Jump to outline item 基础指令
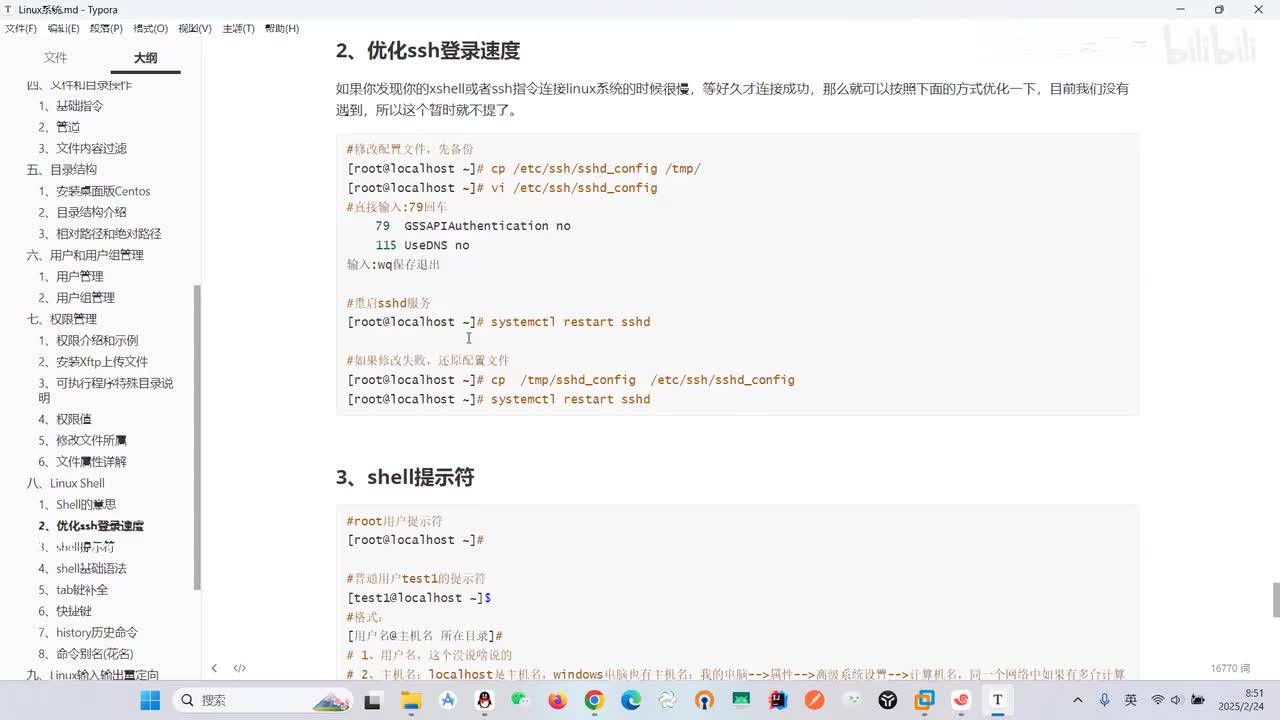Image resolution: width=1280 pixels, height=720 pixels. click(79, 105)
